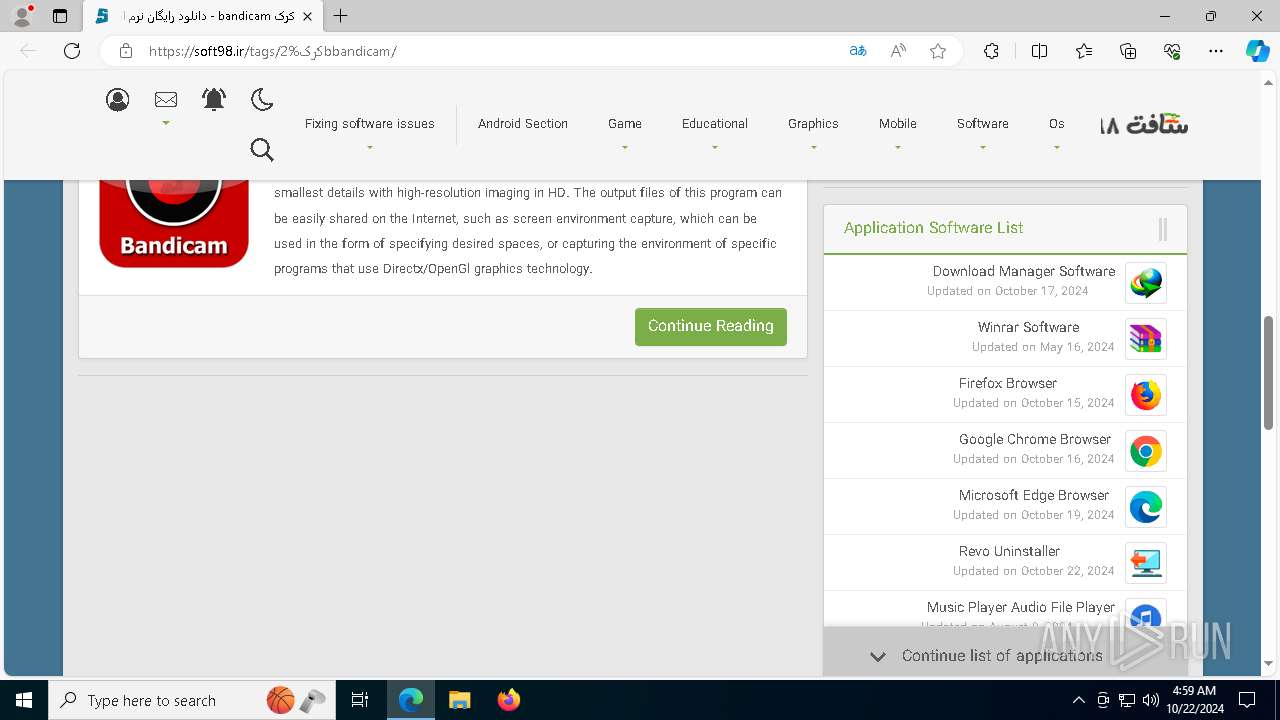View site information lock icon

pos(125,51)
